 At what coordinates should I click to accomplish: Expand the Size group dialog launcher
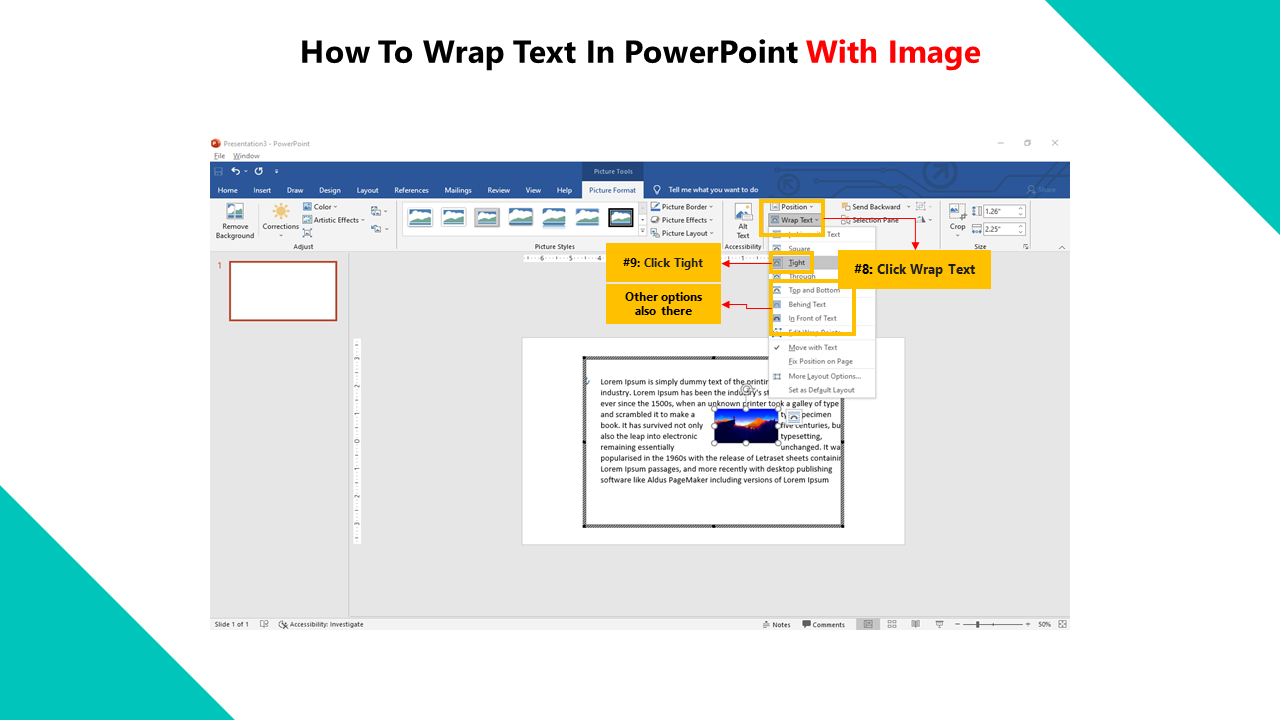pos(1025,246)
